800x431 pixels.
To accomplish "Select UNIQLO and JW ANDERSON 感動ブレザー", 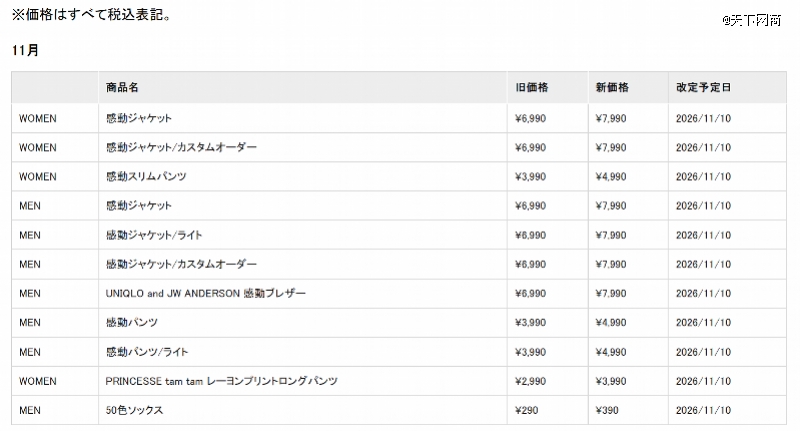I will click(x=206, y=293).
